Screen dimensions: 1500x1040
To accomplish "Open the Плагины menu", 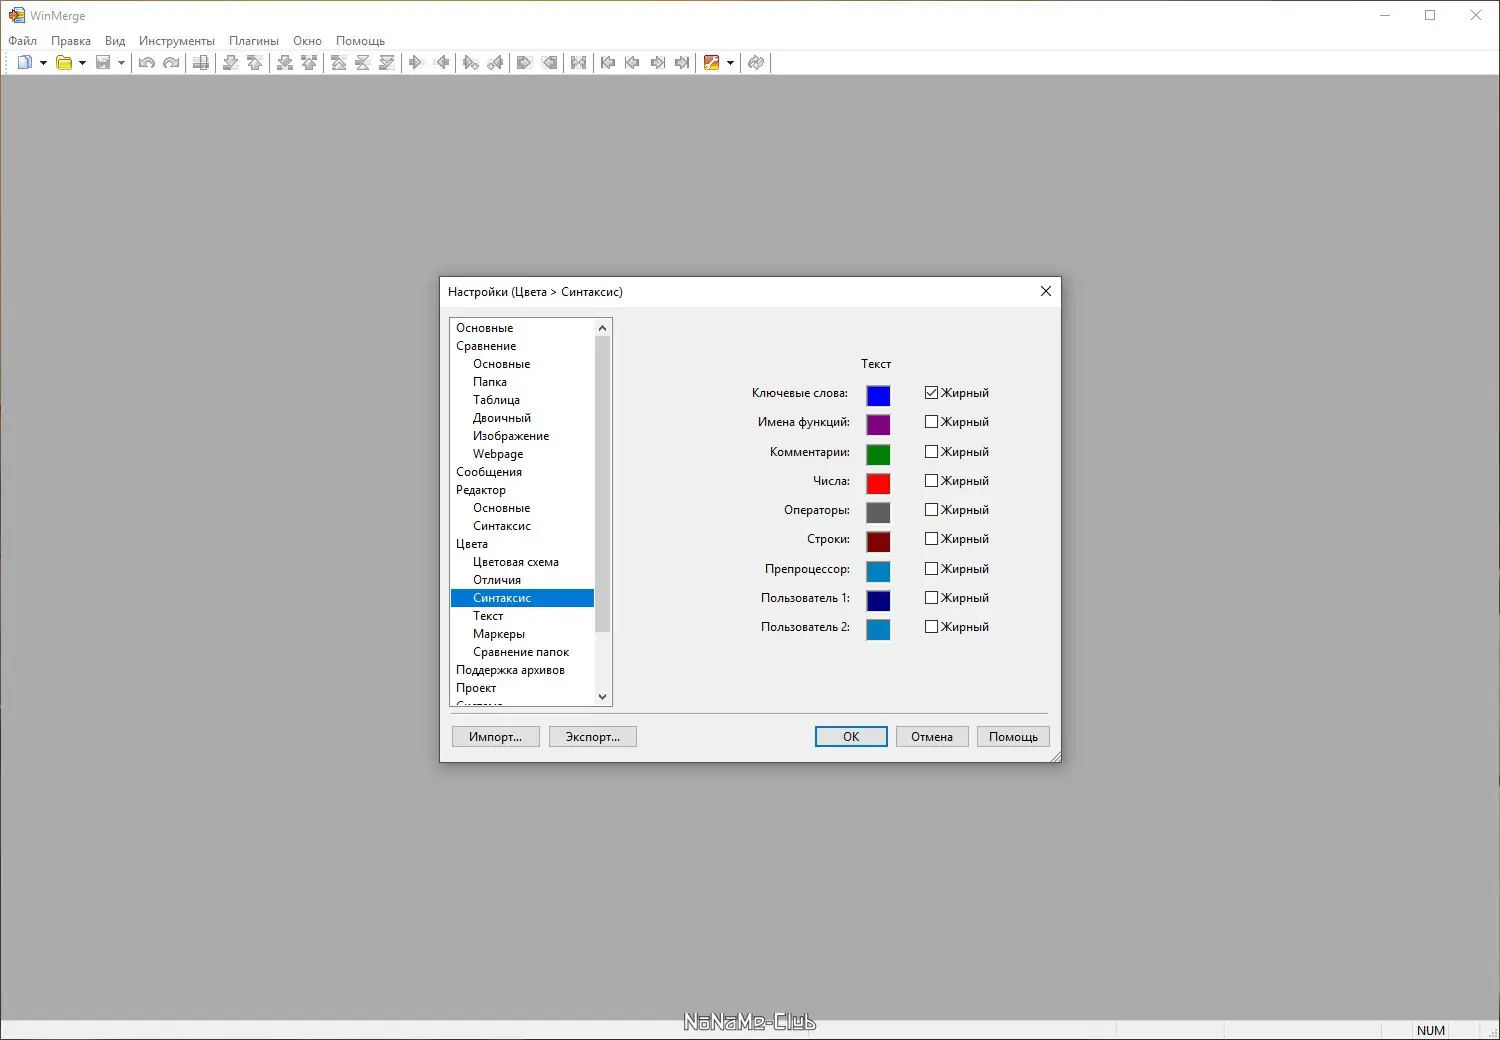I will (x=254, y=41).
